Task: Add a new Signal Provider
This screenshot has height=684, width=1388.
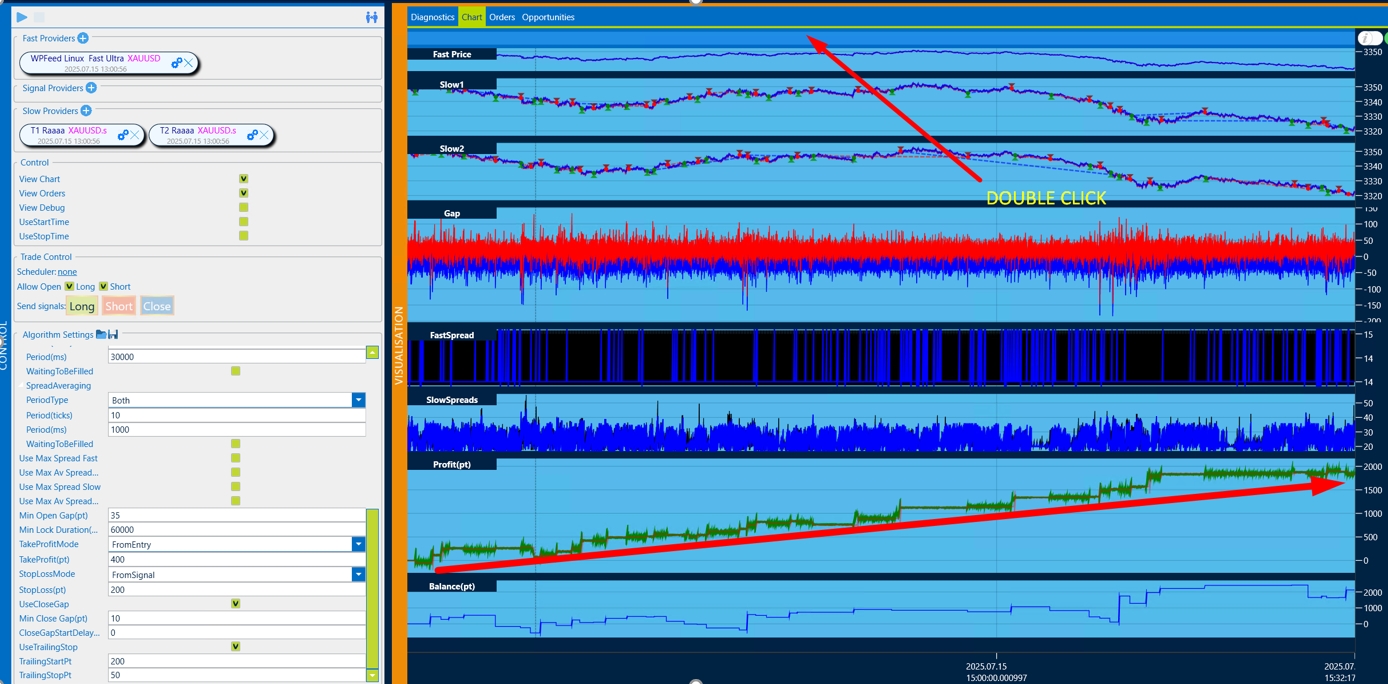Action: click(x=91, y=88)
